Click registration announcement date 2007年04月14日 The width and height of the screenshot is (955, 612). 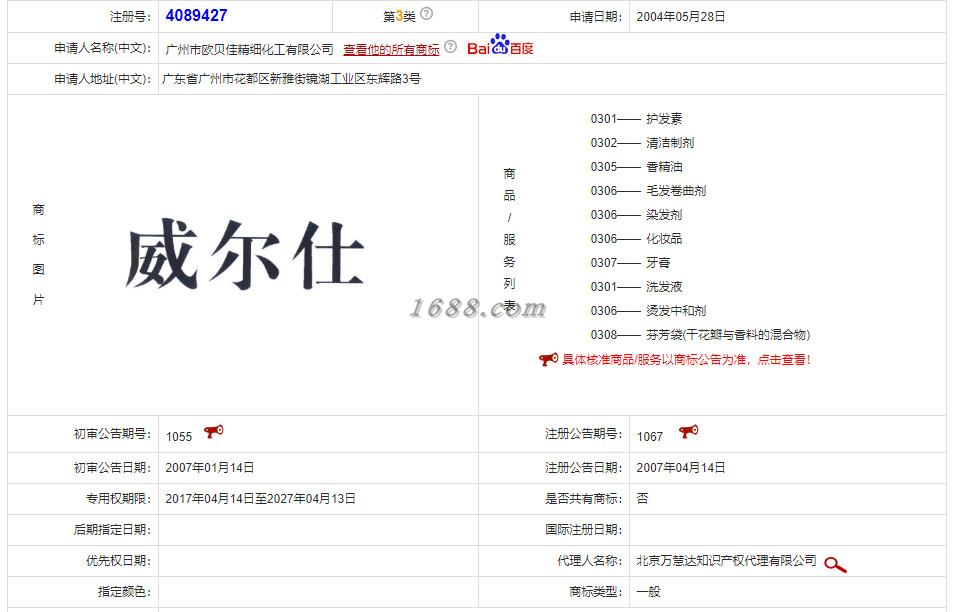[680, 468]
